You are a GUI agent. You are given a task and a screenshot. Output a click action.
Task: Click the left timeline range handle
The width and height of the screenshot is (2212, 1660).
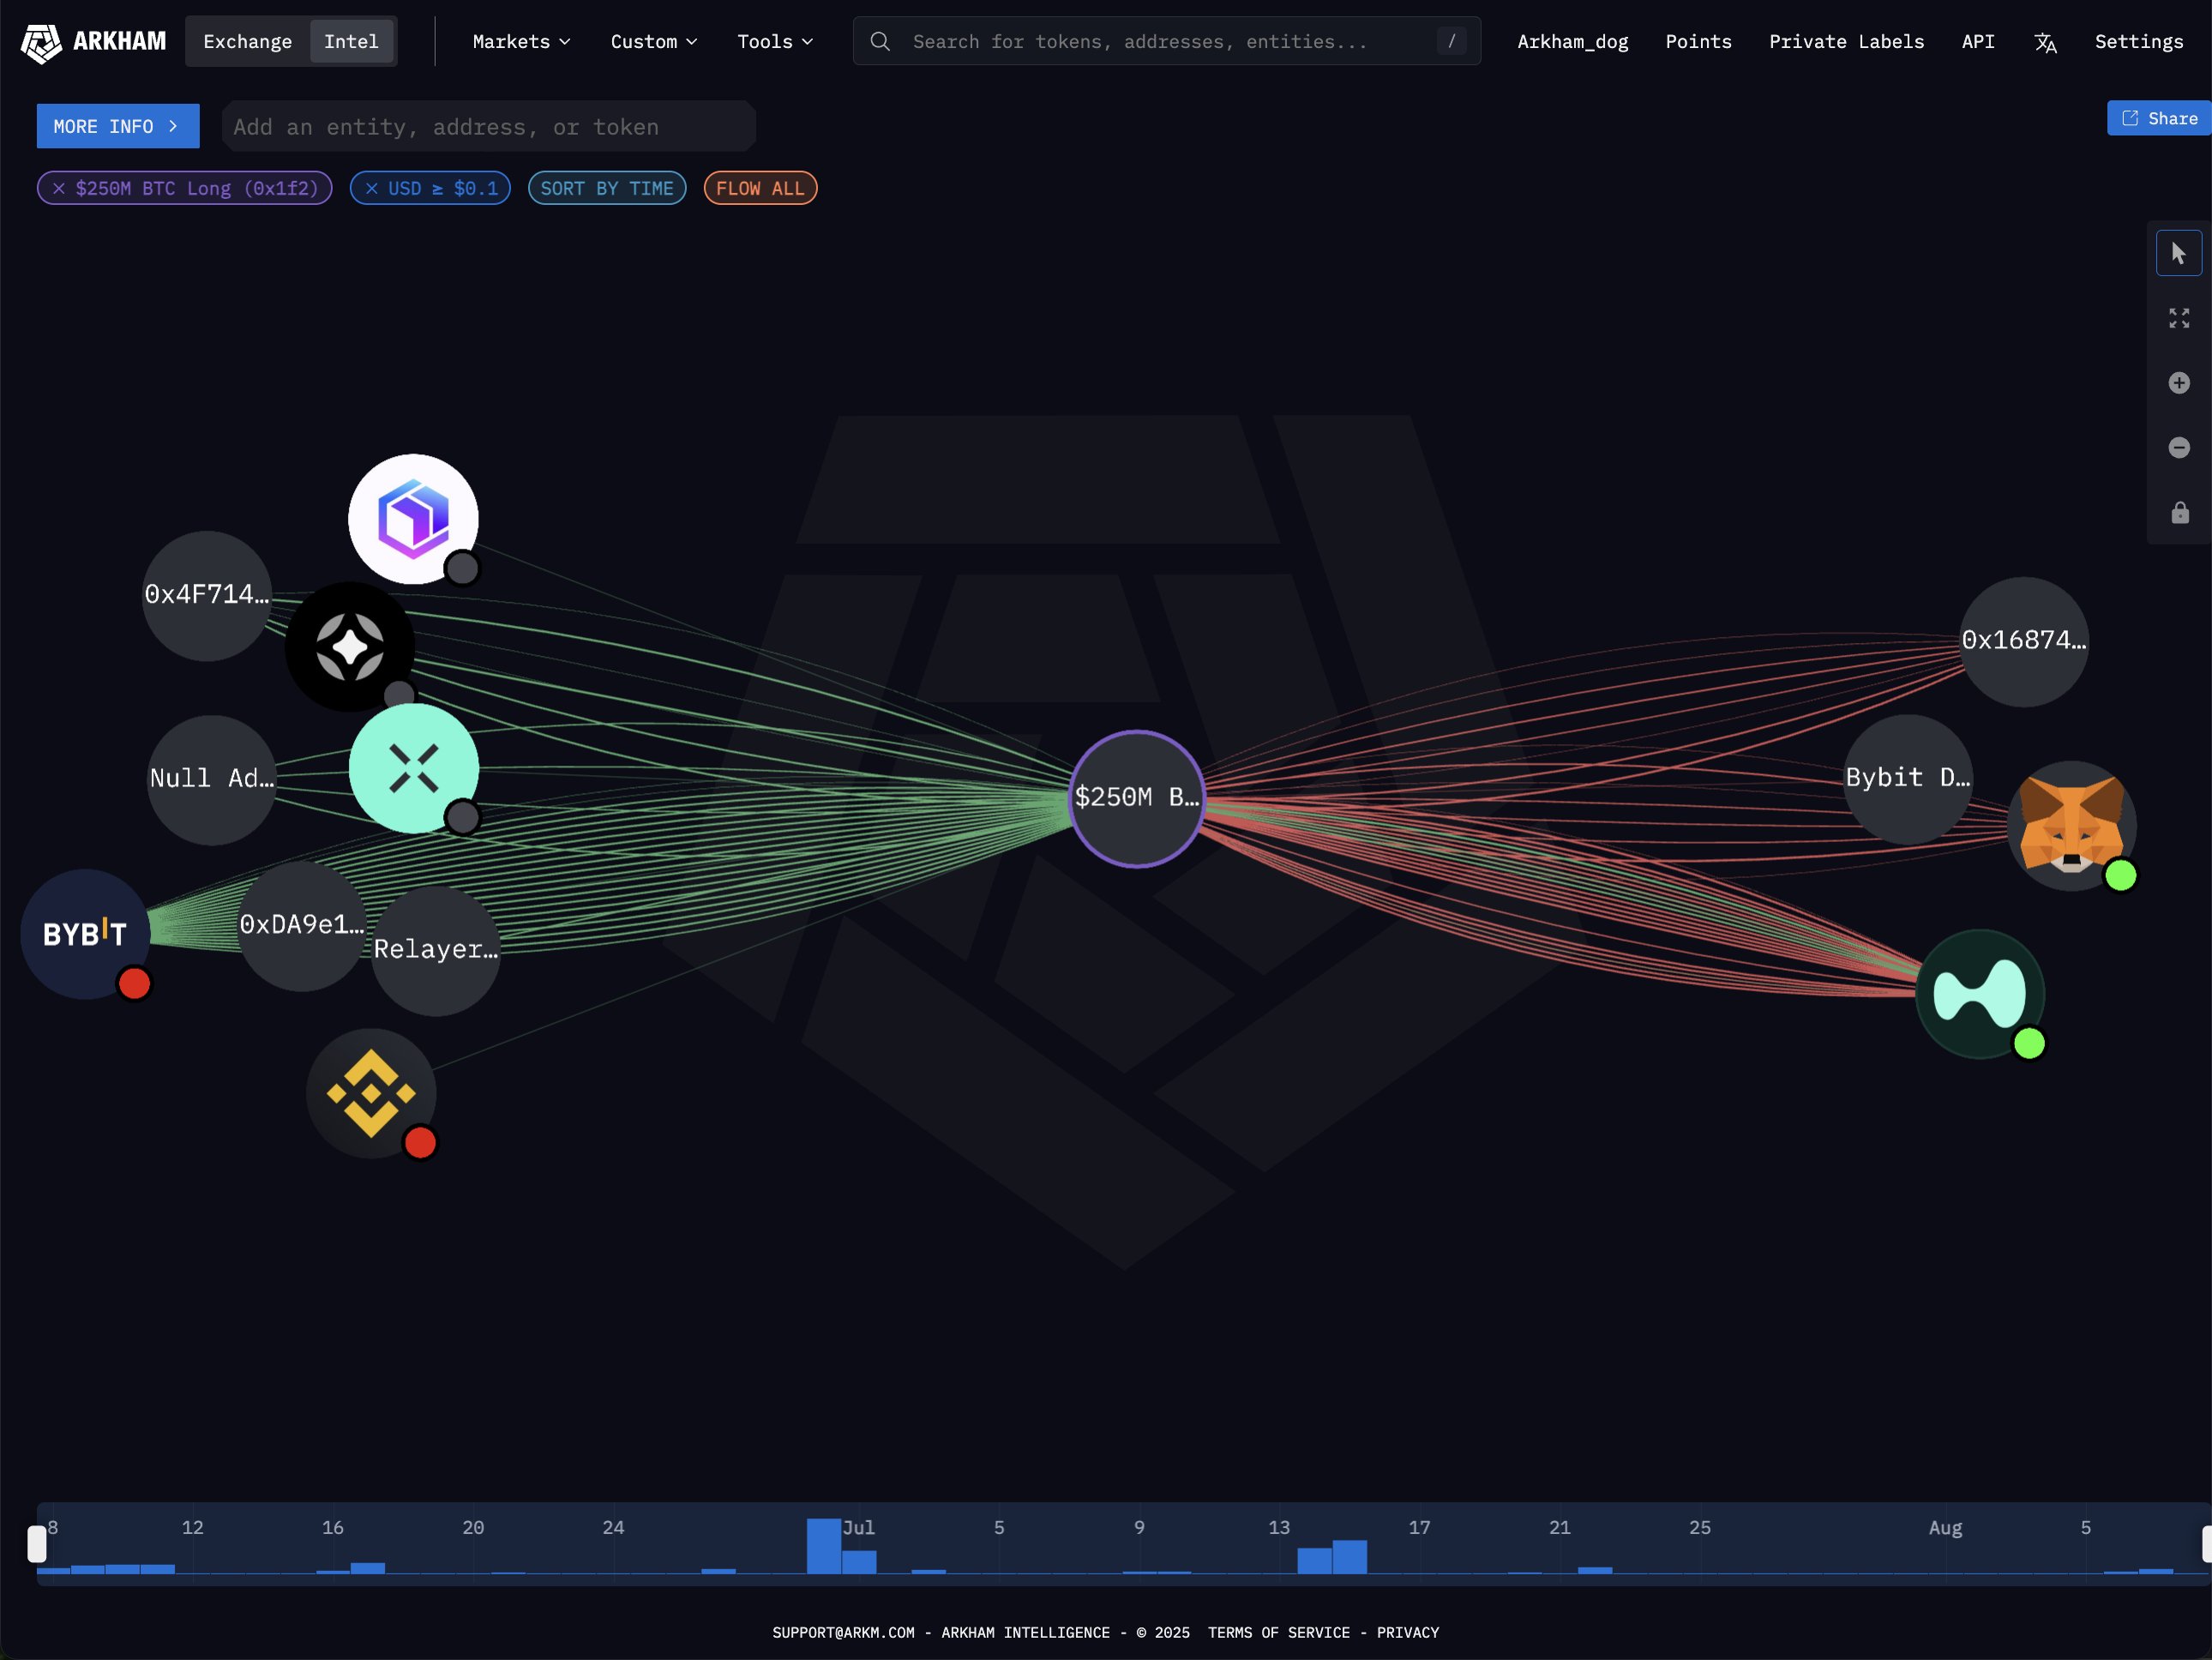[x=37, y=1544]
